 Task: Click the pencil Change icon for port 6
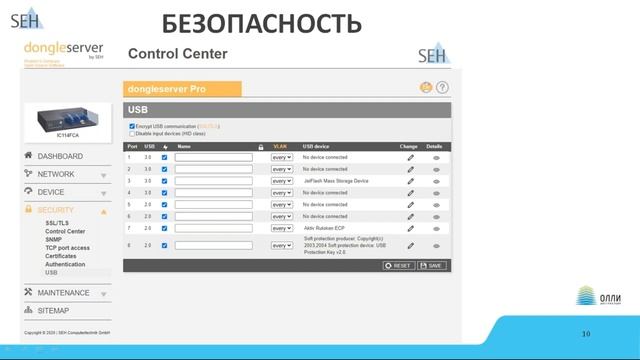click(411, 217)
